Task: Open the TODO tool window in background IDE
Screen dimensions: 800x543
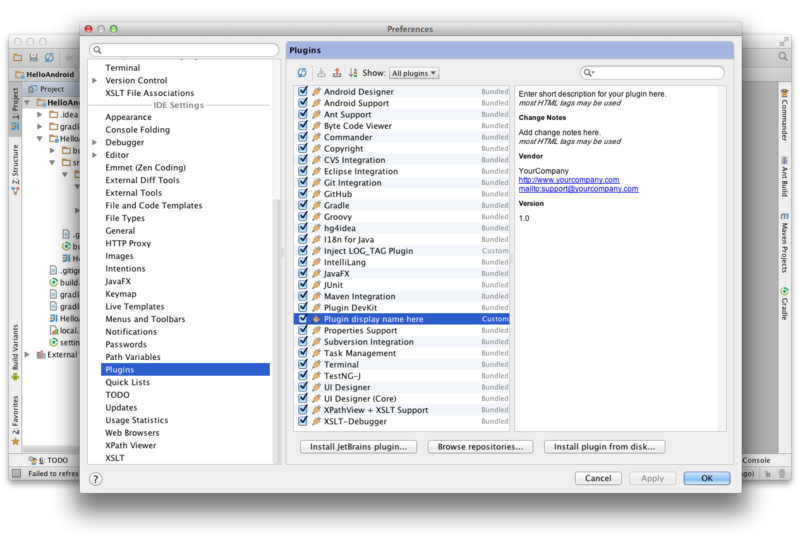Action: pyautogui.click(x=49, y=460)
